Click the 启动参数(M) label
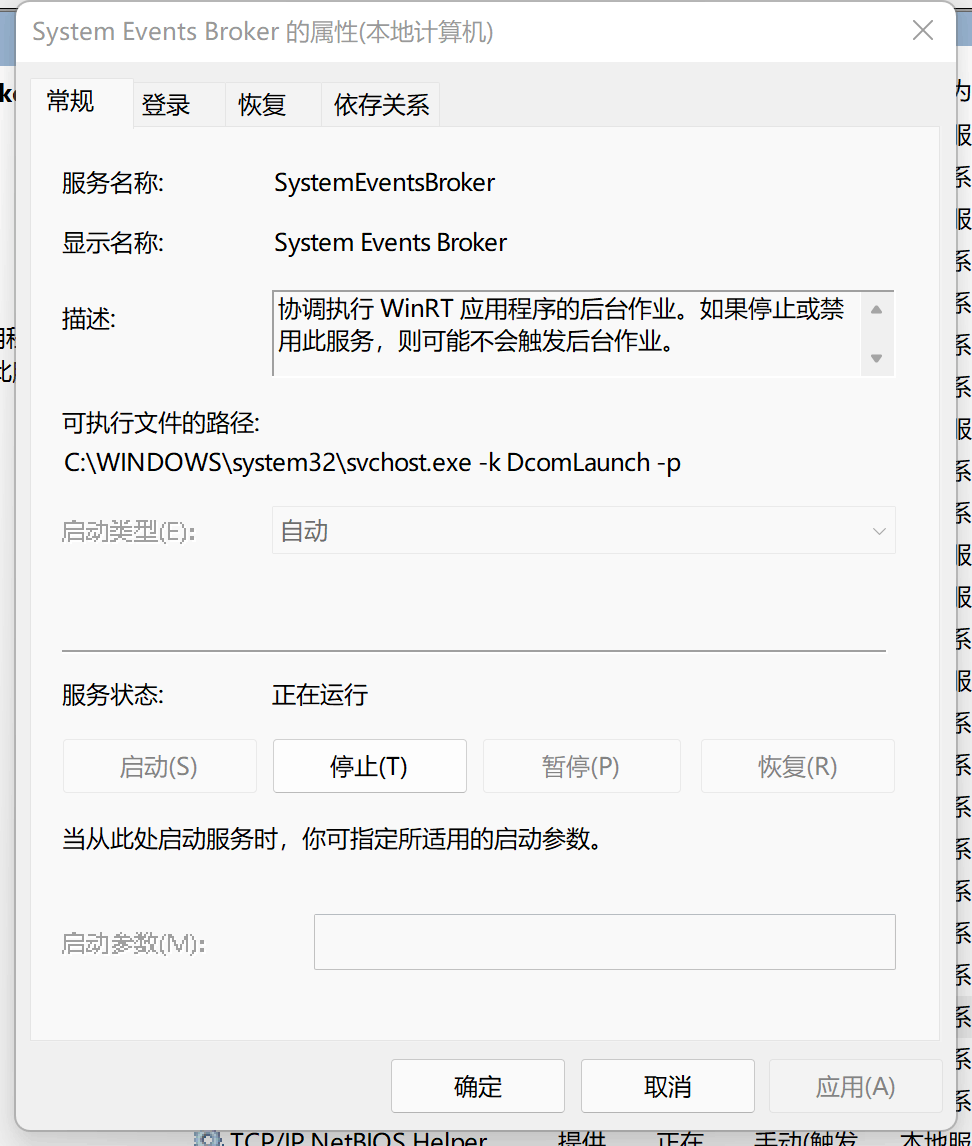 point(133,944)
